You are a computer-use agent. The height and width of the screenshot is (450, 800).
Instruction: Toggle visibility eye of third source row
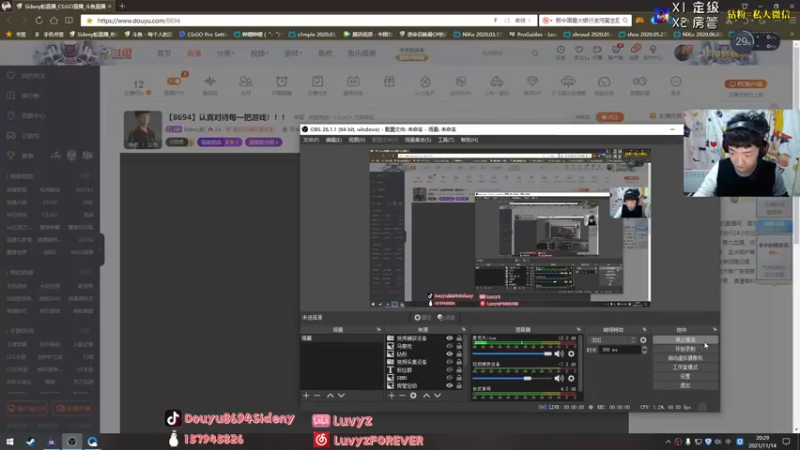[449, 354]
